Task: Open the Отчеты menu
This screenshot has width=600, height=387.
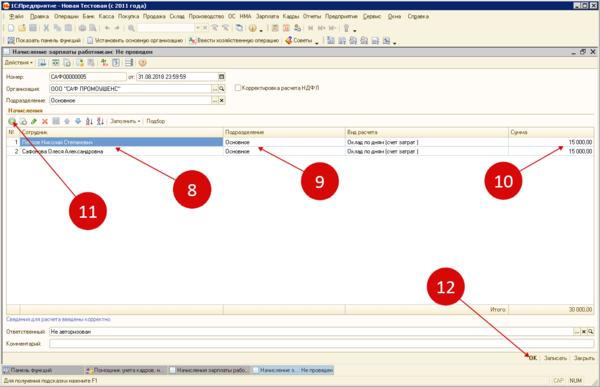Action: coord(312,16)
